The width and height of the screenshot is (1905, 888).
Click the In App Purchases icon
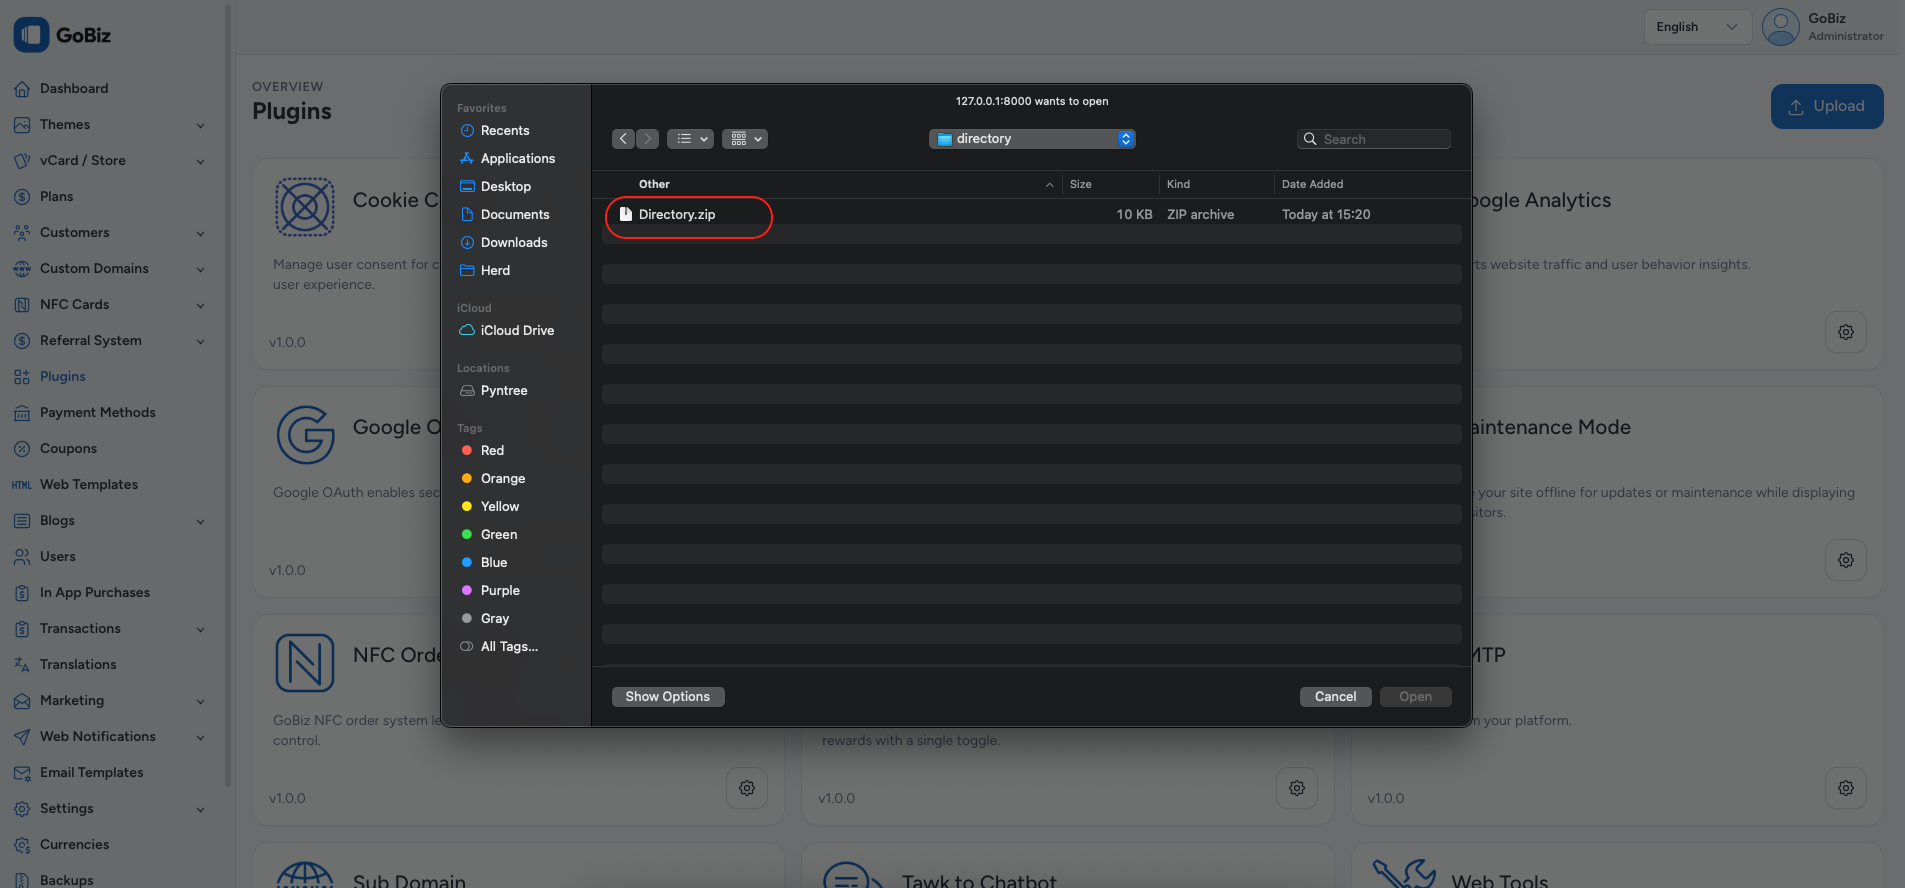tap(22, 593)
